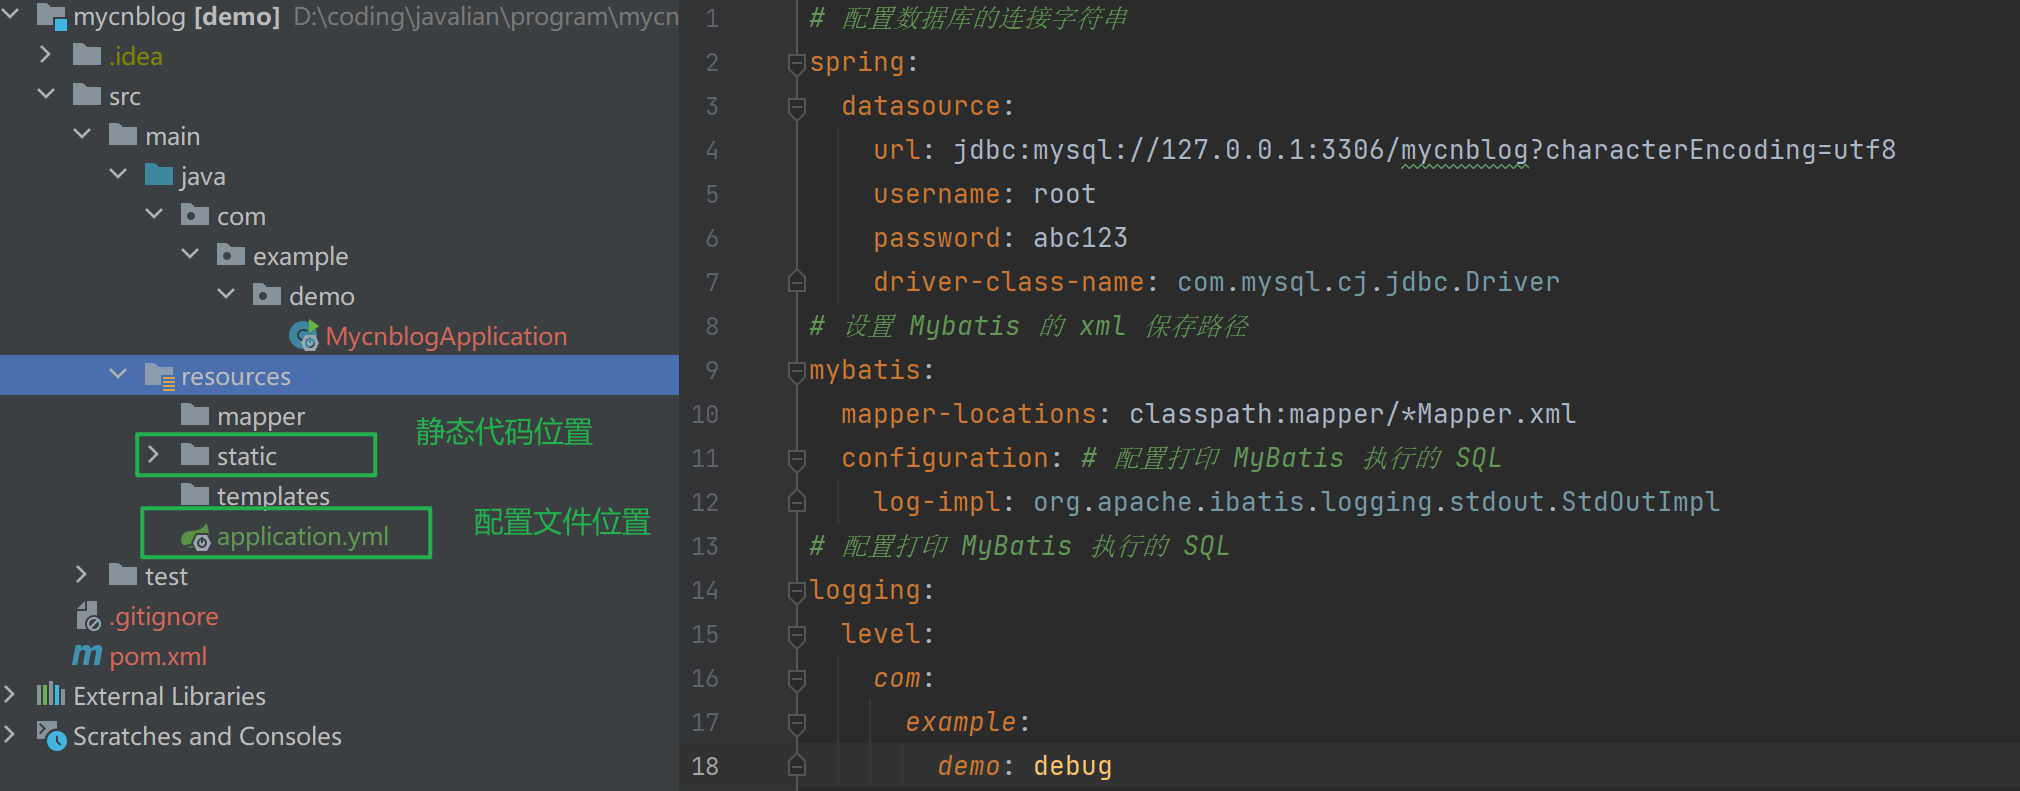2020x791 pixels.
Task: Select the templates folder
Action: [273, 496]
